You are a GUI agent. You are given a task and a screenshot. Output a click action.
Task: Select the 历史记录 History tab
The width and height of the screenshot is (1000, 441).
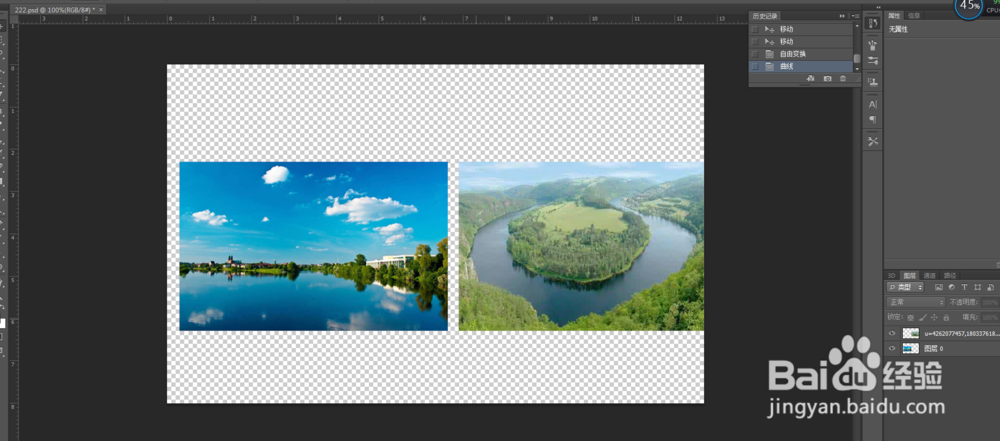pyautogui.click(x=765, y=16)
